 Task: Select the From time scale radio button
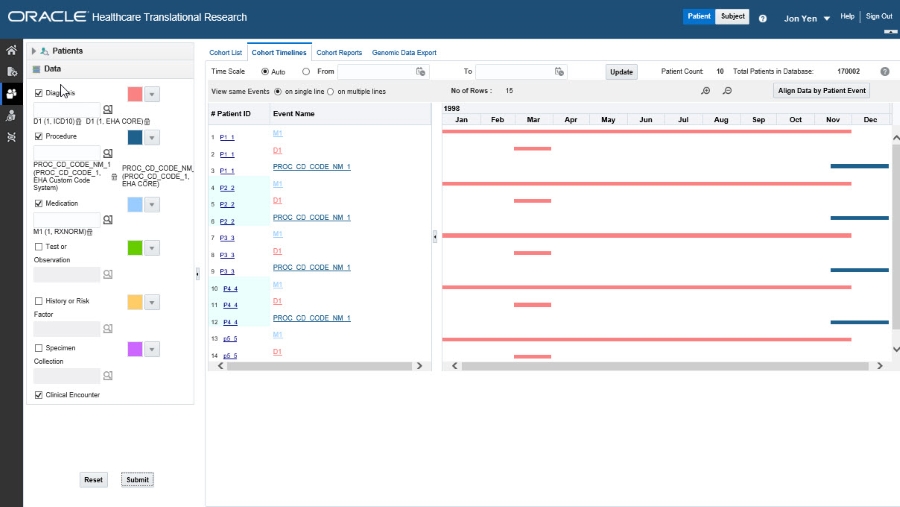point(306,72)
